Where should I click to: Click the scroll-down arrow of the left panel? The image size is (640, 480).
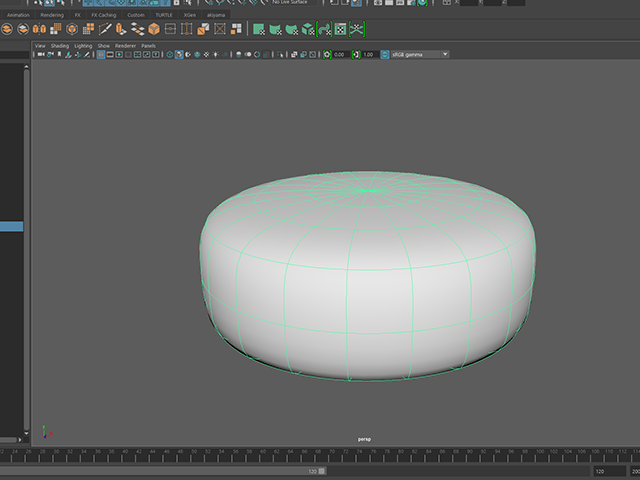coord(27,433)
